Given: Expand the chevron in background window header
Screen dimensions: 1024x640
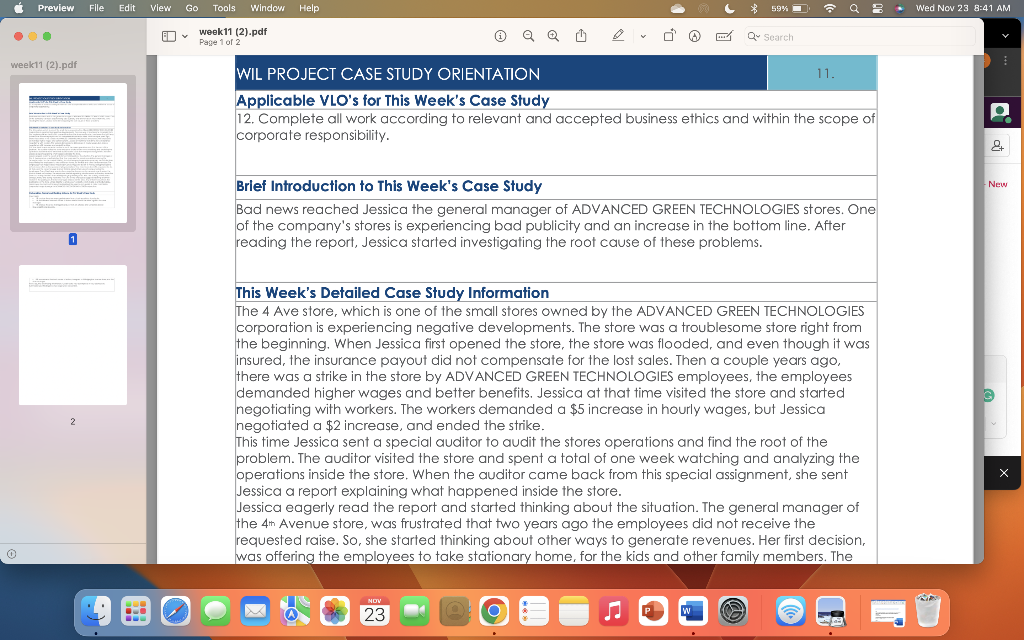Looking at the screenshot, I should pyautogui.click(x=1006, y=36).
